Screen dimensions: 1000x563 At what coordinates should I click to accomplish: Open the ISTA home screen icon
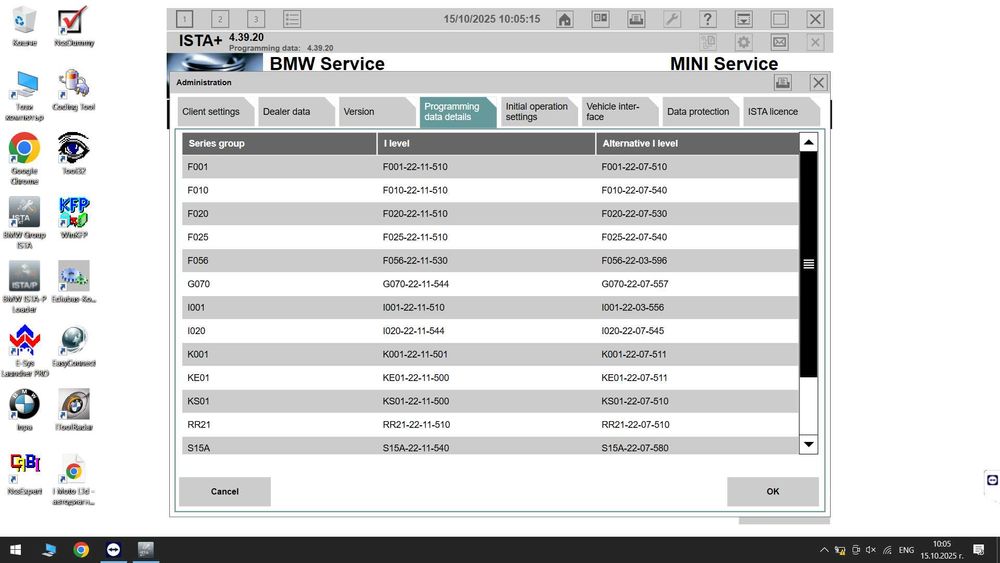pos(564,19)
